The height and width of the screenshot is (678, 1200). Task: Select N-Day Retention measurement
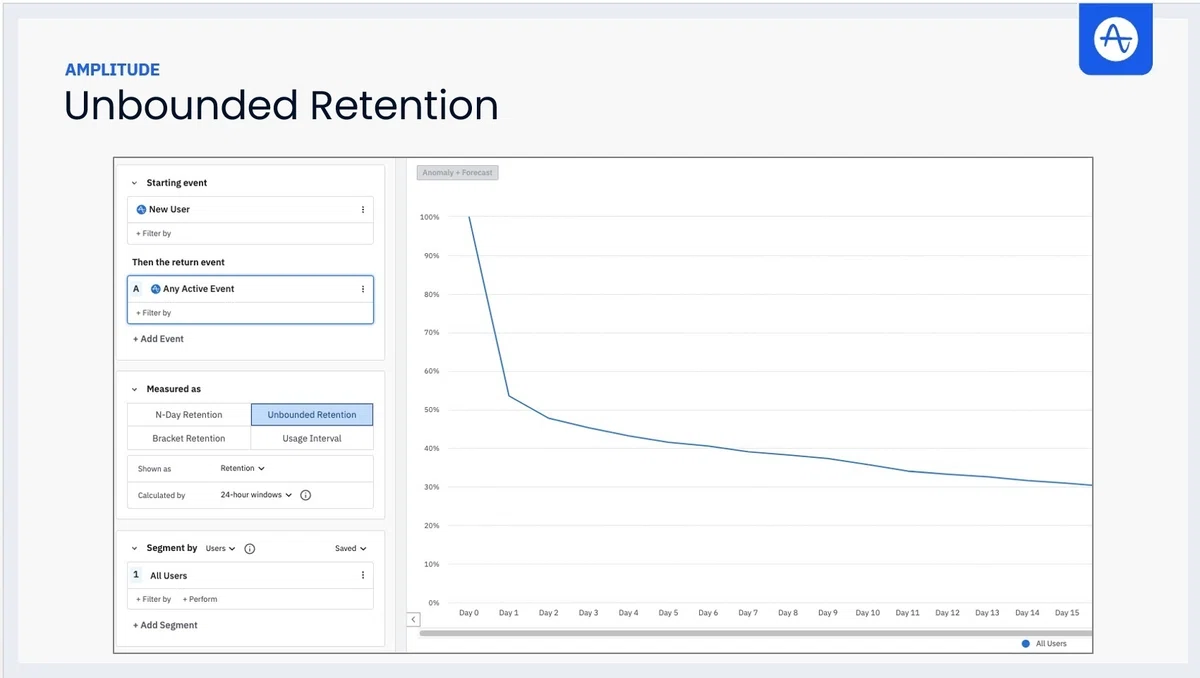189,415
